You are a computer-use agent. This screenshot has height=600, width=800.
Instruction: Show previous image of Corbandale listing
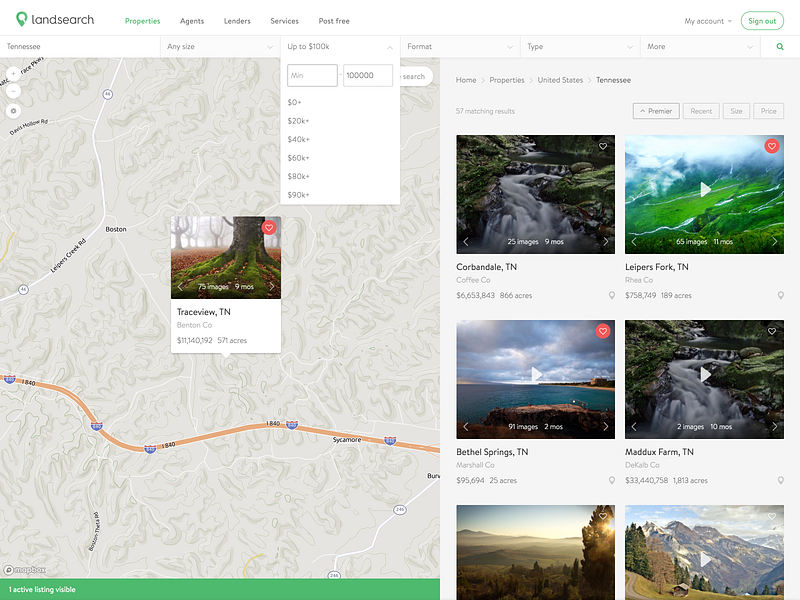point(465,241)
